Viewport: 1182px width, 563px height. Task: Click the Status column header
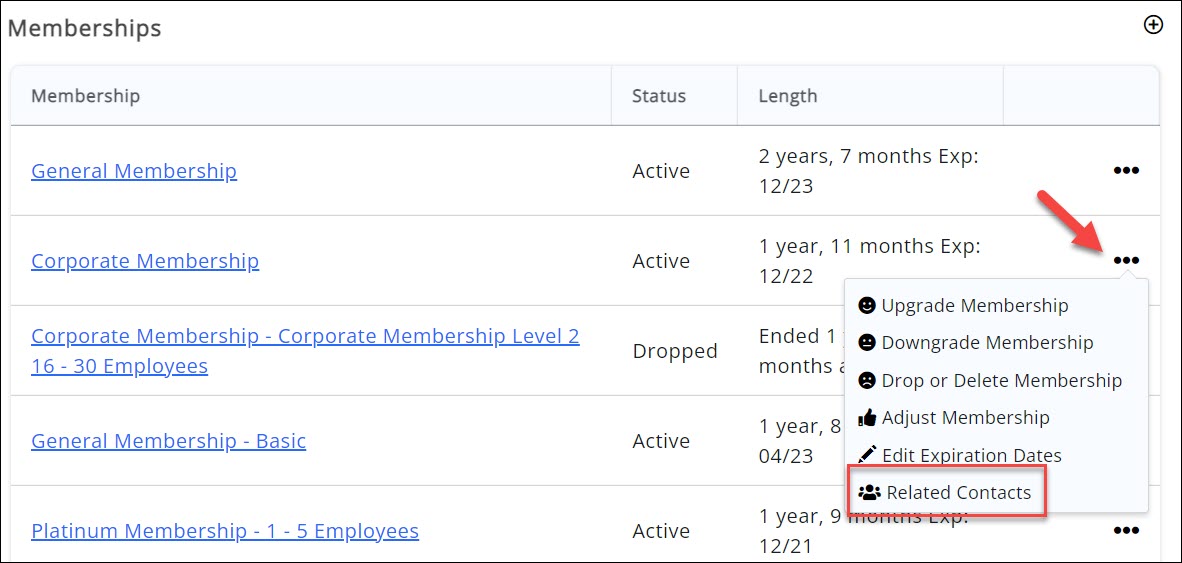659,96
